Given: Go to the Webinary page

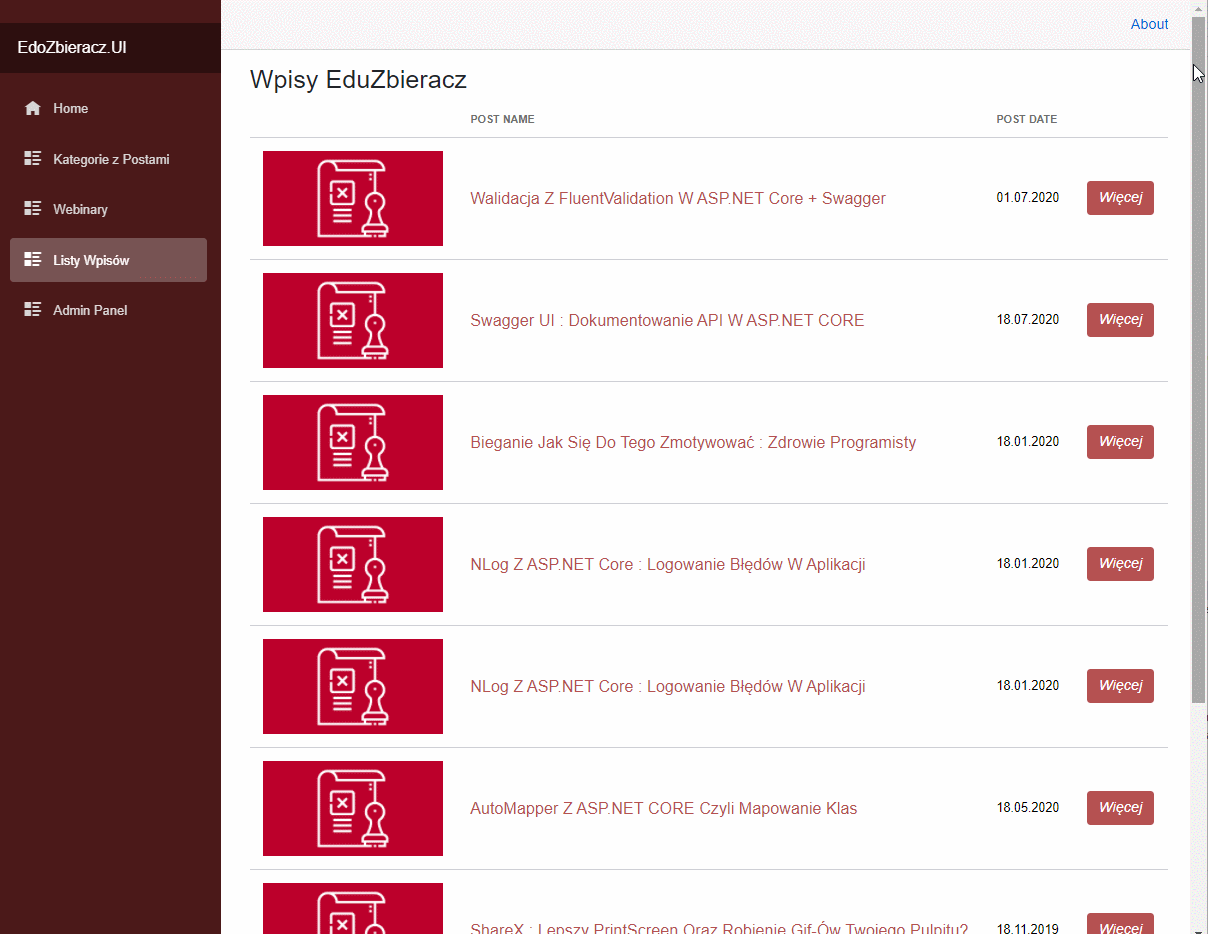Looking at the screenshot, I should coord(108,209).
